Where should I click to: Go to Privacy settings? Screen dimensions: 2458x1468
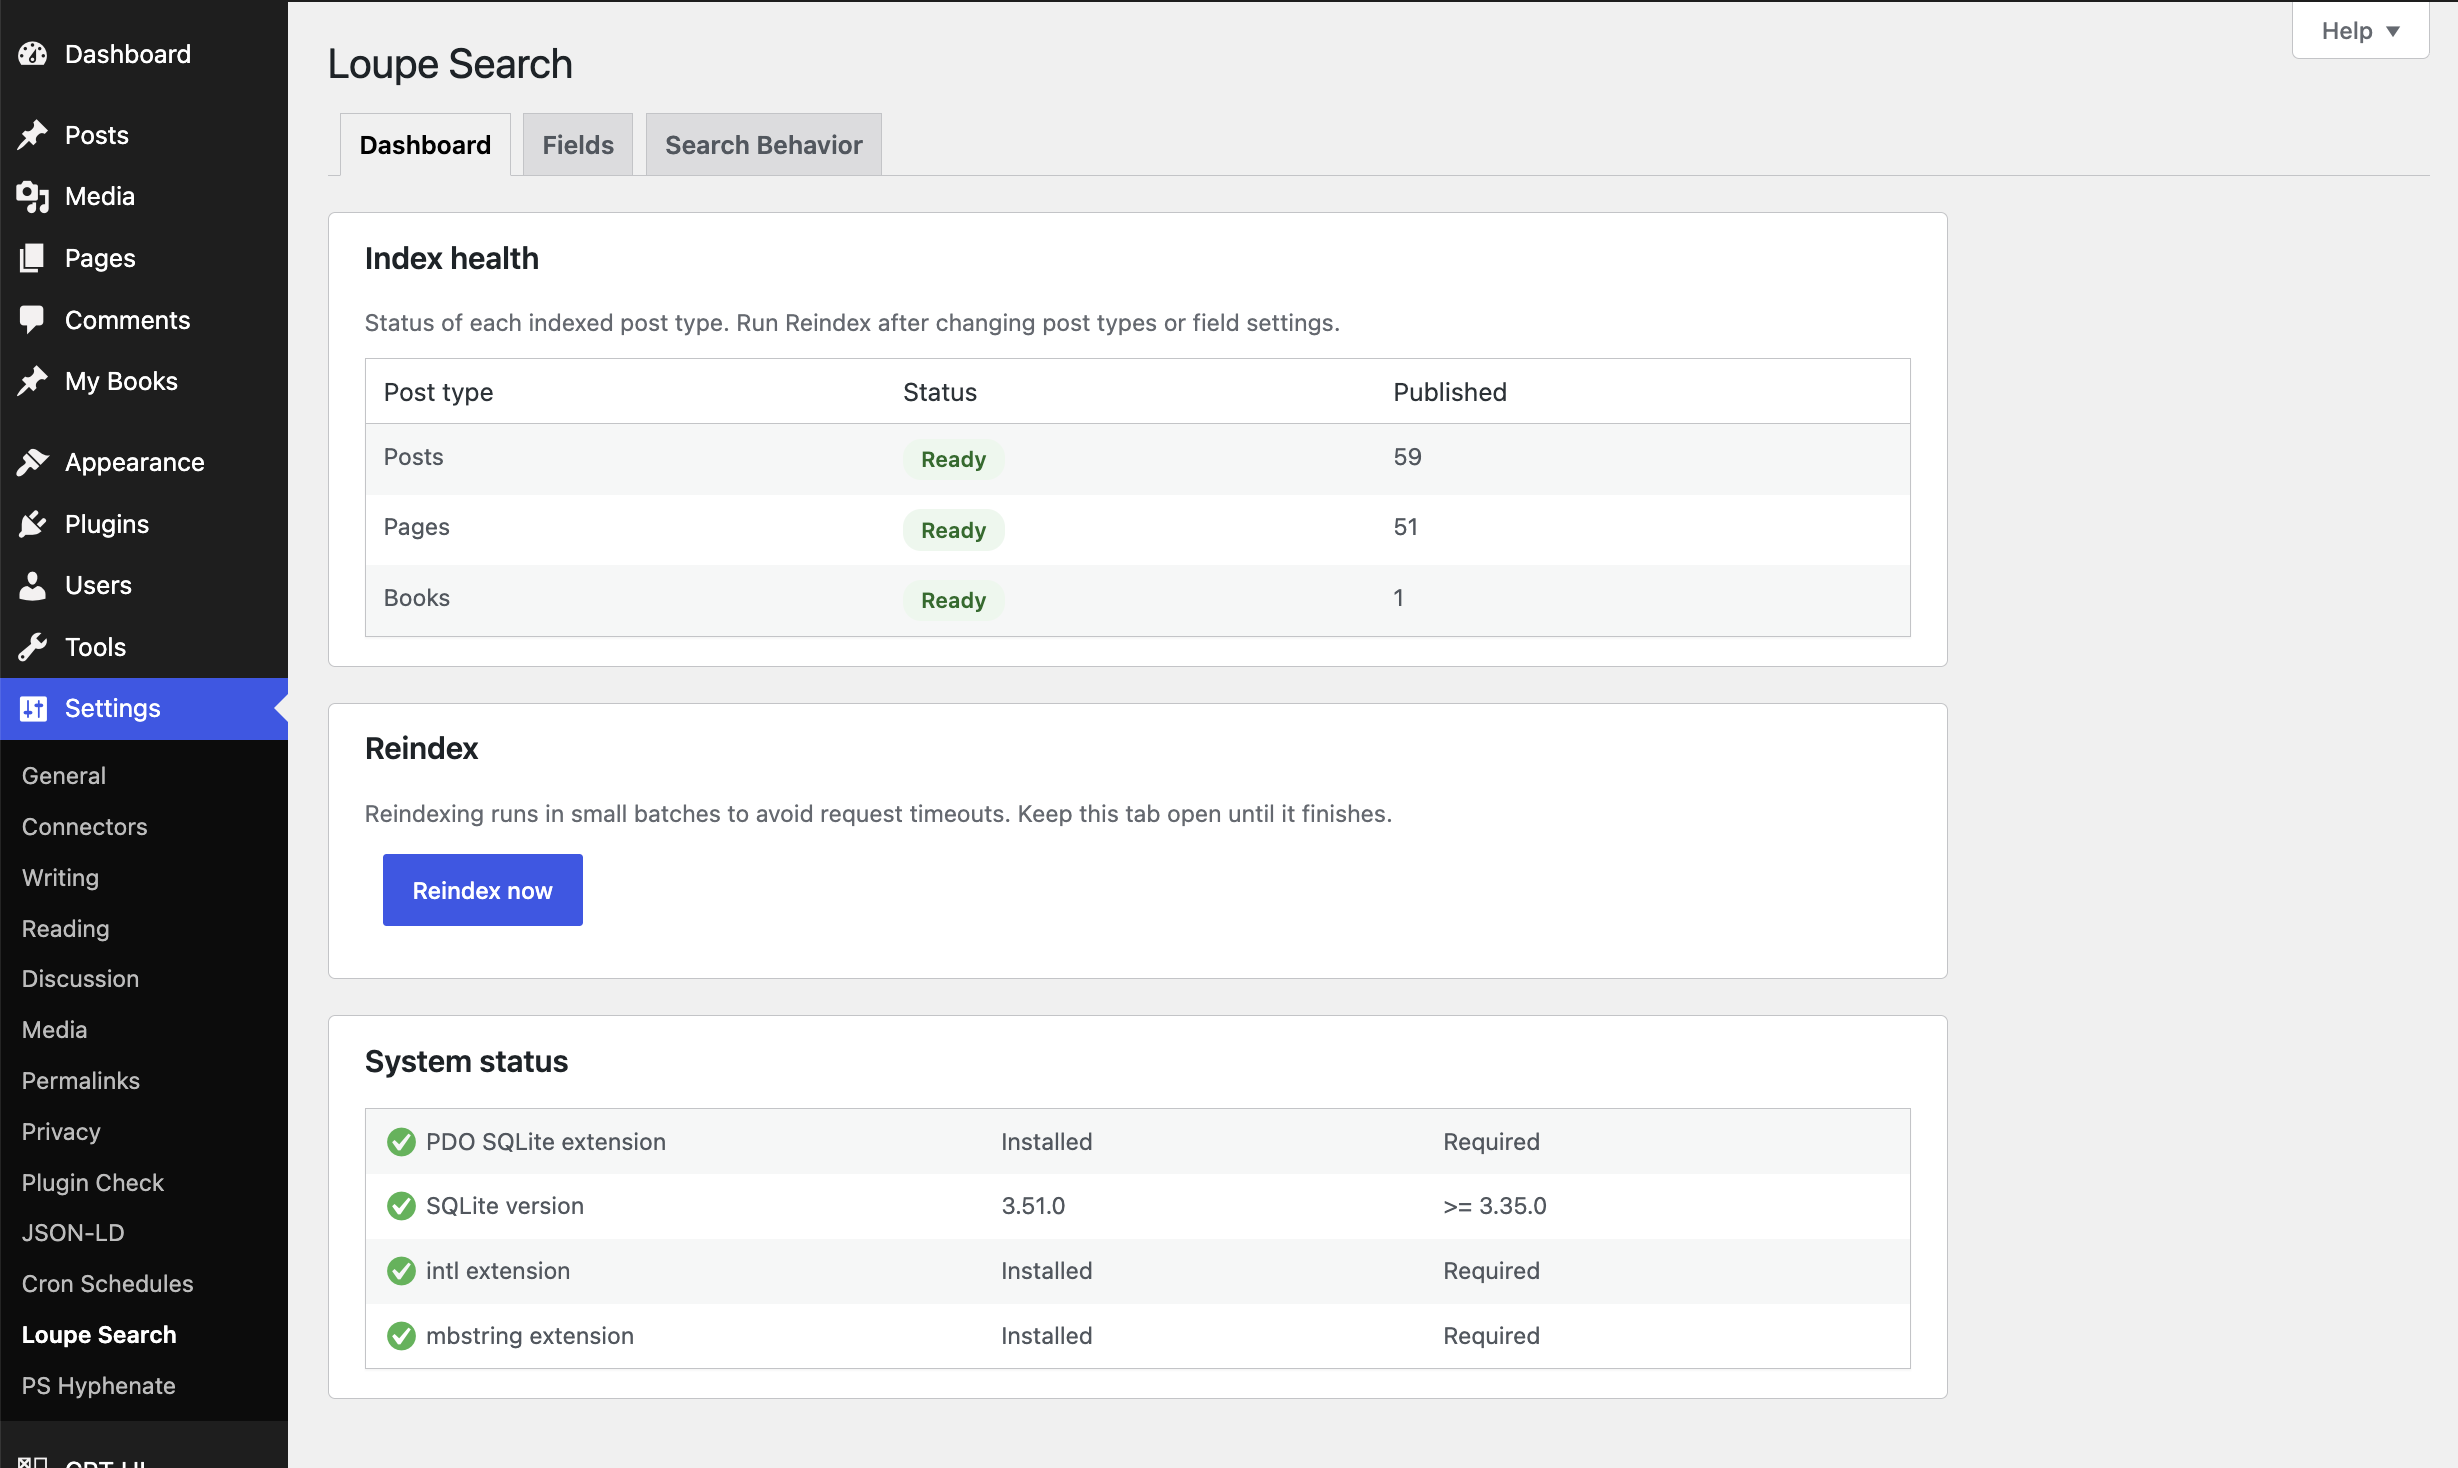(61, 1132)
